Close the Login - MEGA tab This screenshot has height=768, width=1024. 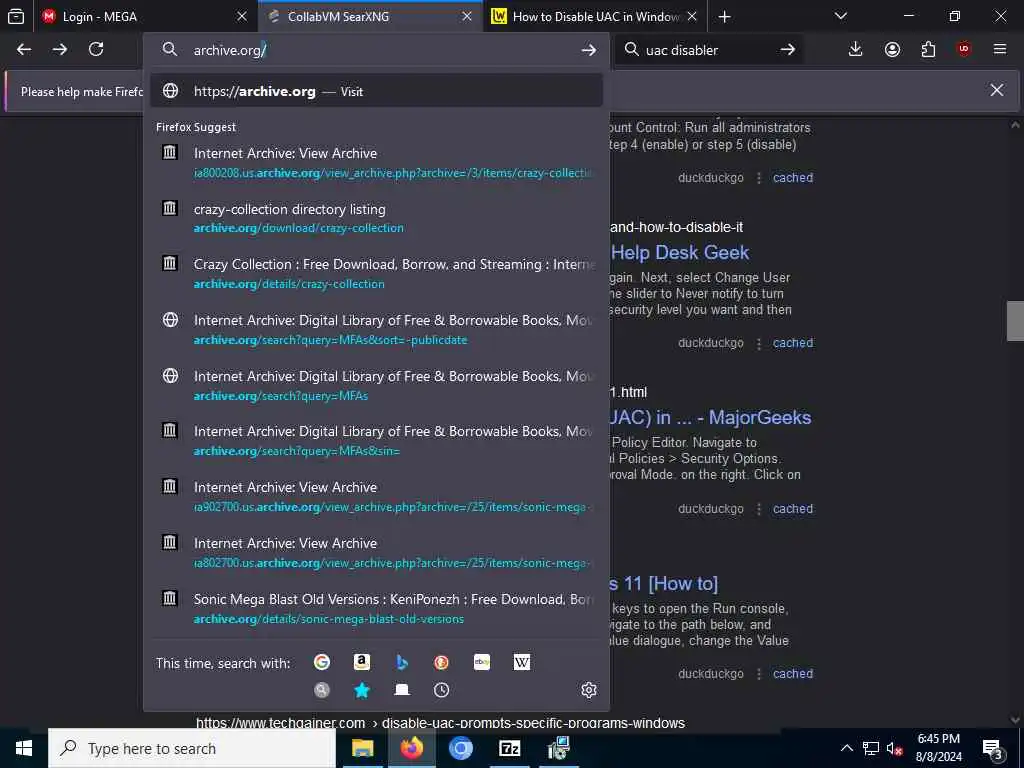[242, 17]
